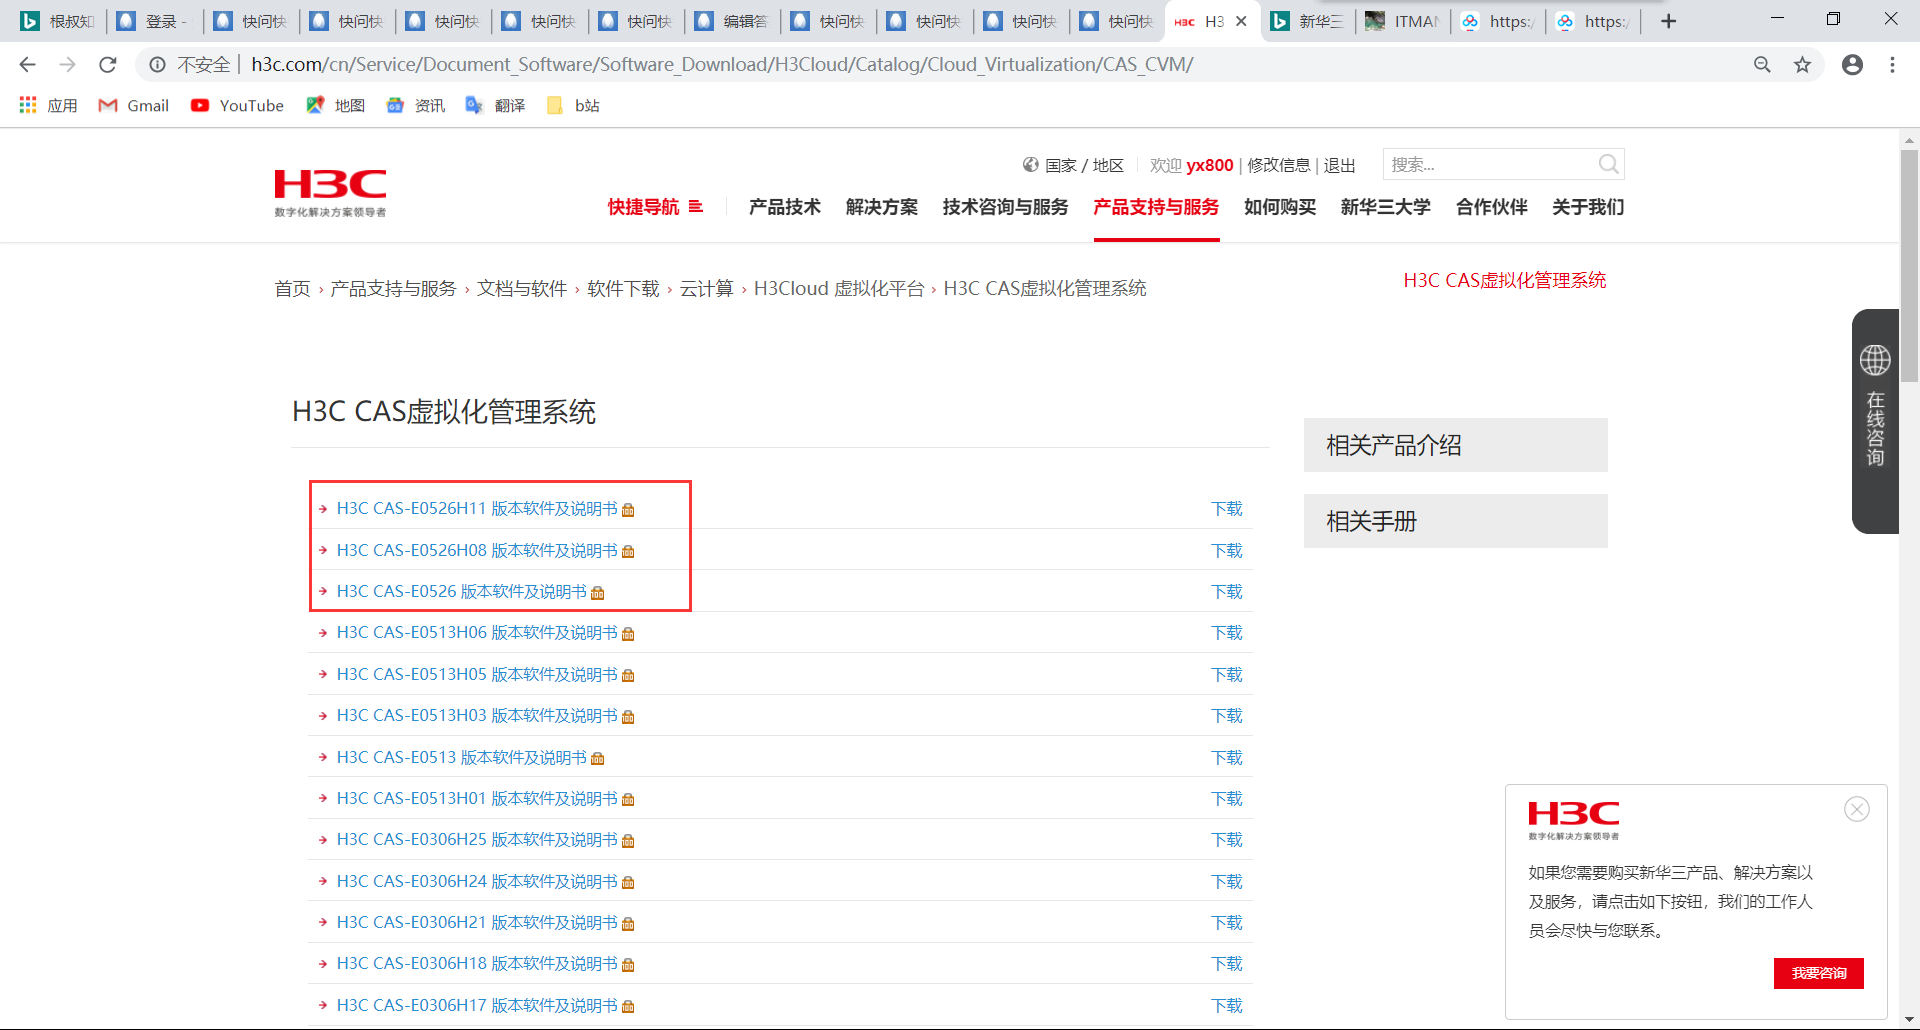Close the H3C consultation popup

1857,809
